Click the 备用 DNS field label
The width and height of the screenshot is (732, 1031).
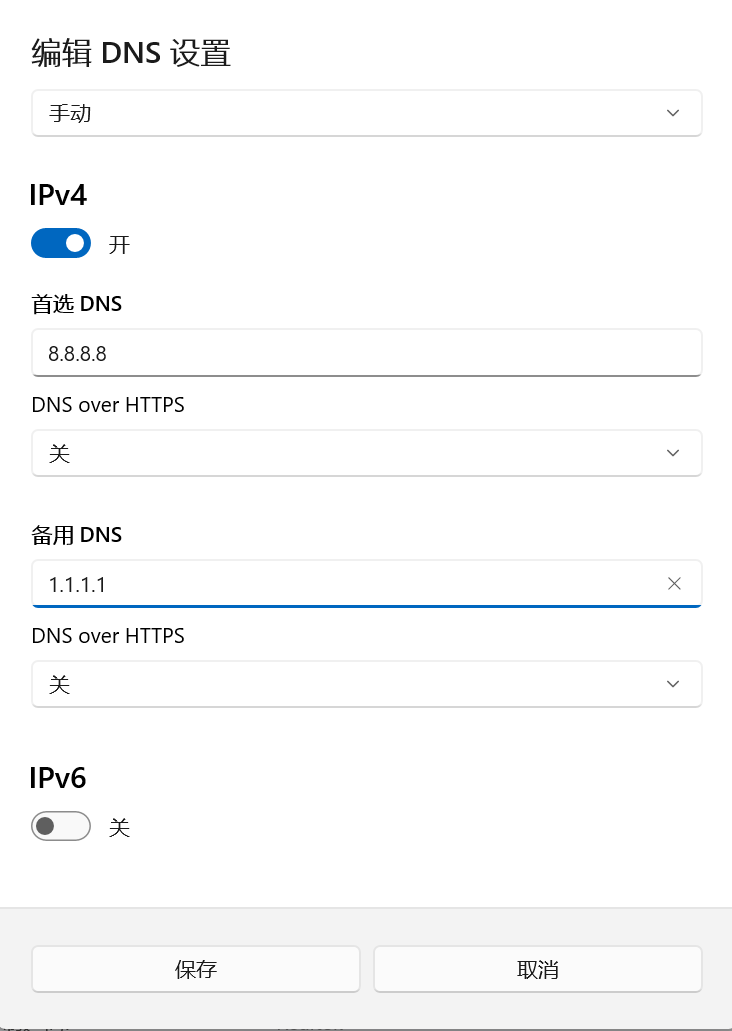[77, 535]
